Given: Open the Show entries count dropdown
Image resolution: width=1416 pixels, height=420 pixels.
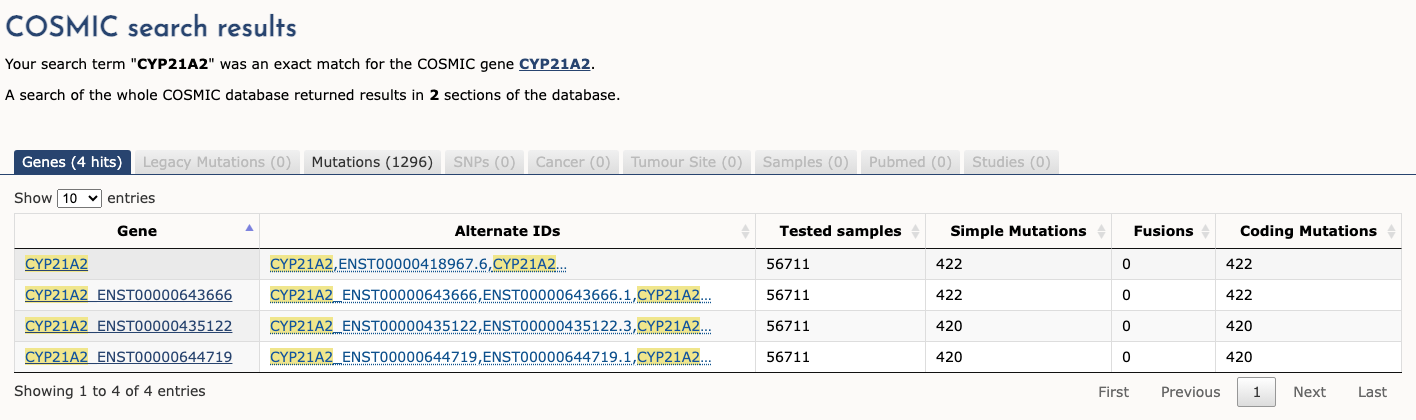Looking at the screenshot, I should click(x=80, y=198).
